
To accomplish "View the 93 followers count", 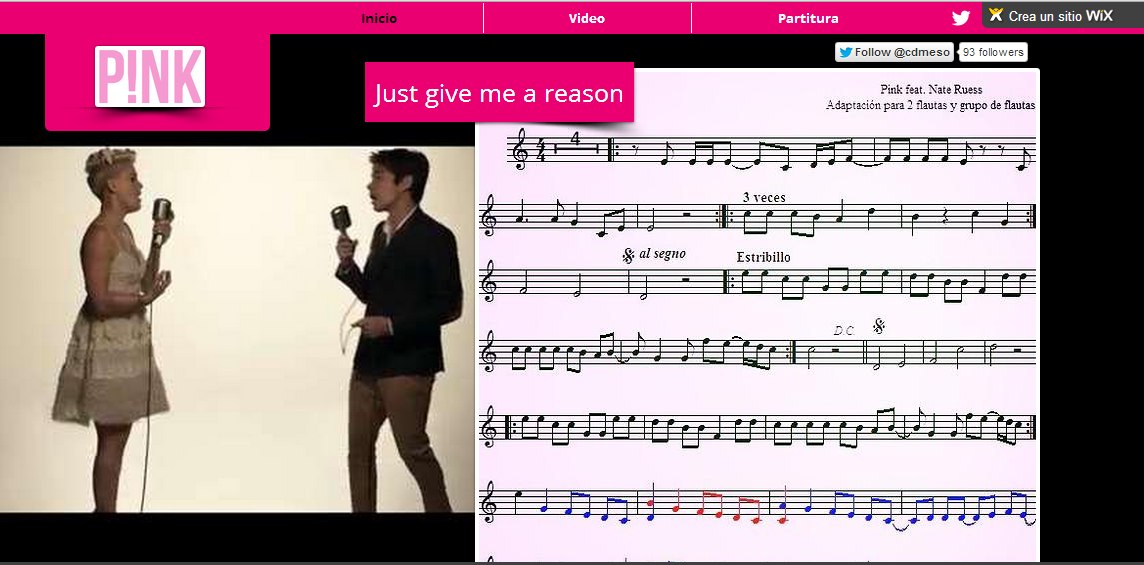I will [x=993, y=52].
